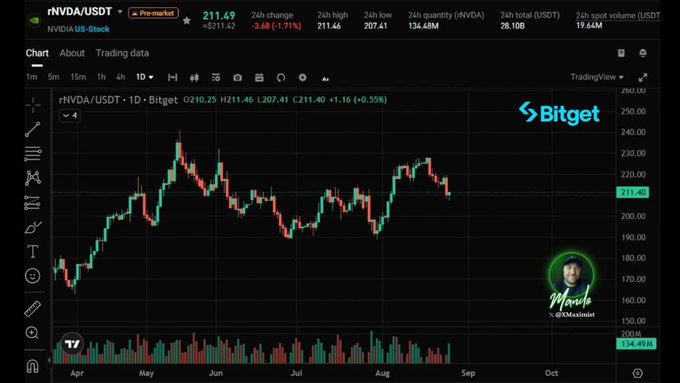Open the price alert bell icon
This screenshot has width=680, height=383.
point(643,53)
